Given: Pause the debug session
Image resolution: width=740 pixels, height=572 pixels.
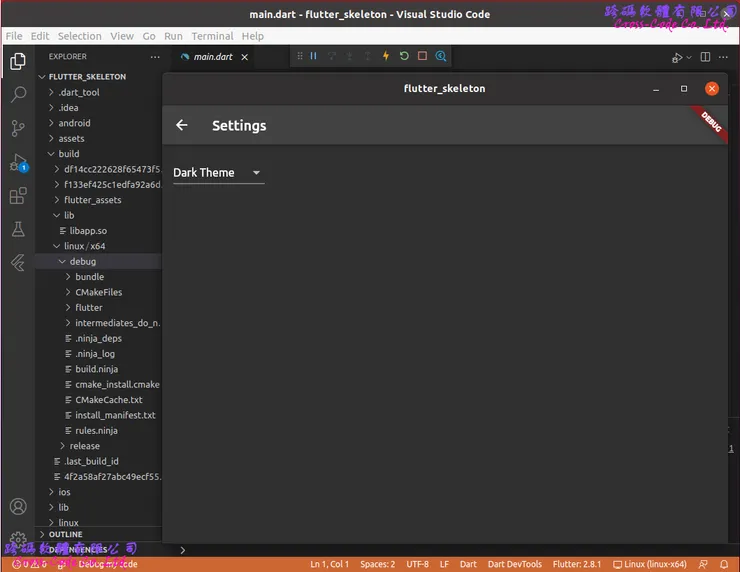Looking at the screenshot, I should coord(313,56).
